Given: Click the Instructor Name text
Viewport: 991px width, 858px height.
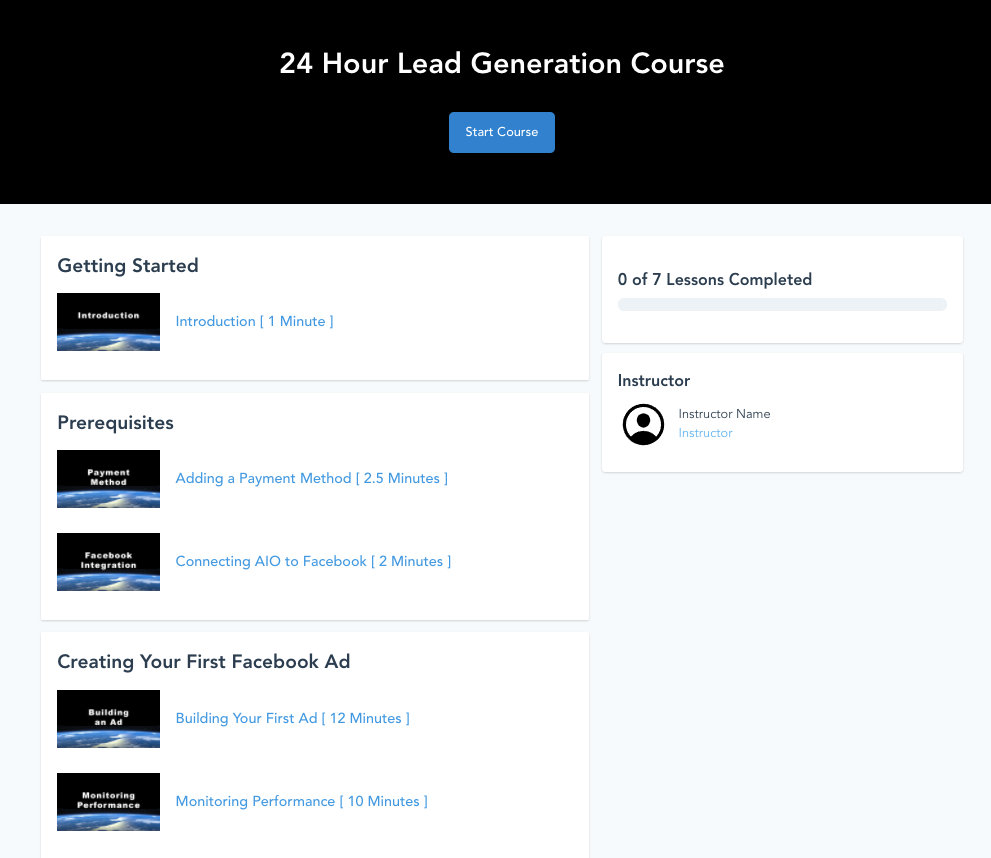Looking at the screenshot, I should click(x=724, y=414).
